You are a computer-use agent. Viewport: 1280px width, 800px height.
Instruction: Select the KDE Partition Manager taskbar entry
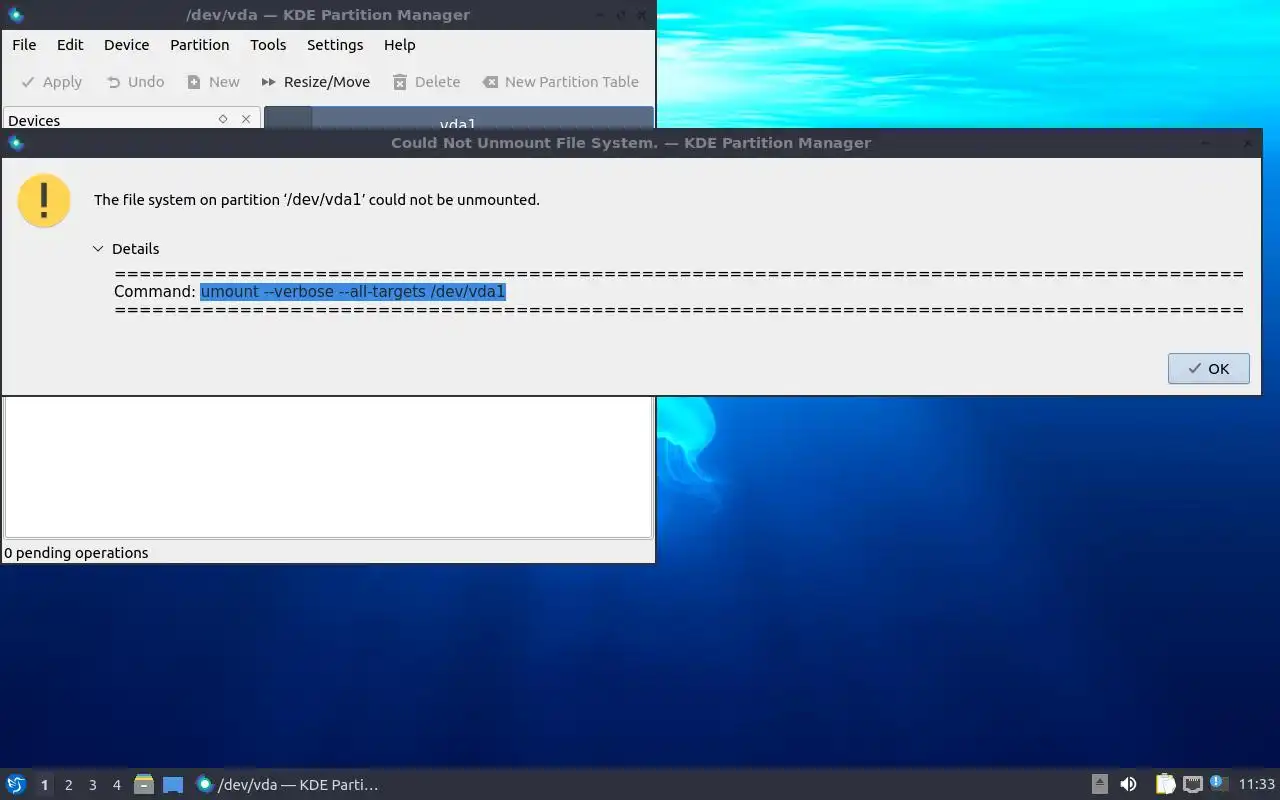pyautogui.click(x=288, y=785)
